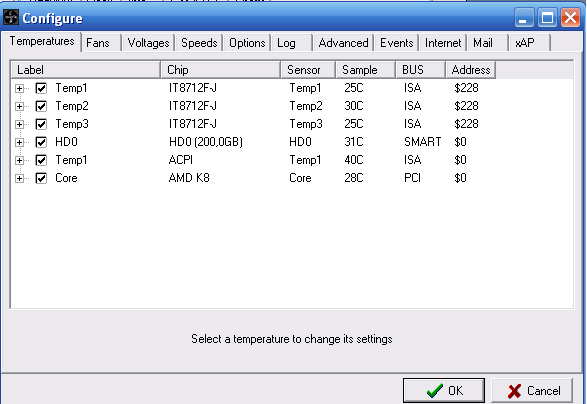Click the Temp2 sensor cell
This screenshot has width=587, height=404.
point(305,106)
